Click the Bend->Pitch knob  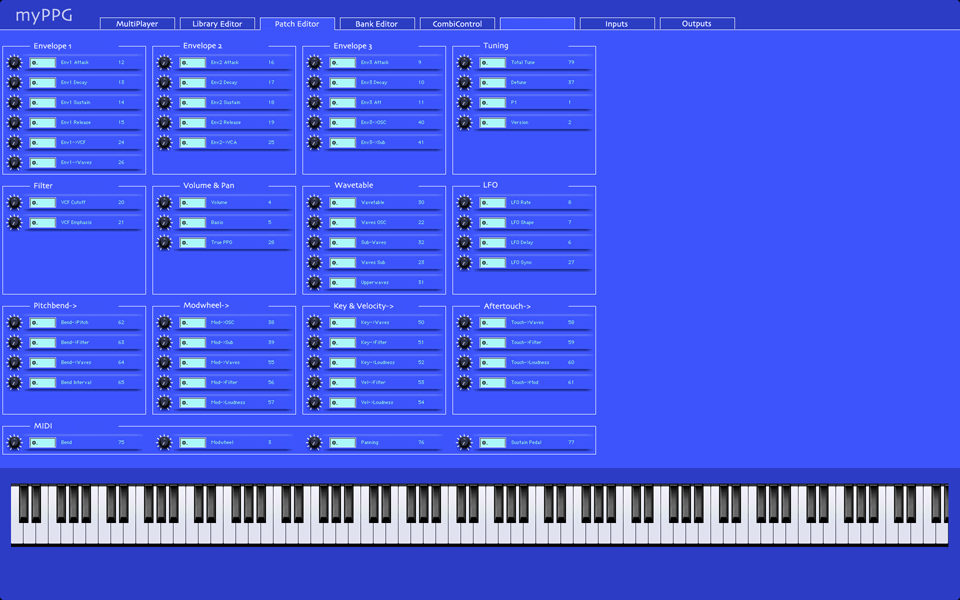14,323
